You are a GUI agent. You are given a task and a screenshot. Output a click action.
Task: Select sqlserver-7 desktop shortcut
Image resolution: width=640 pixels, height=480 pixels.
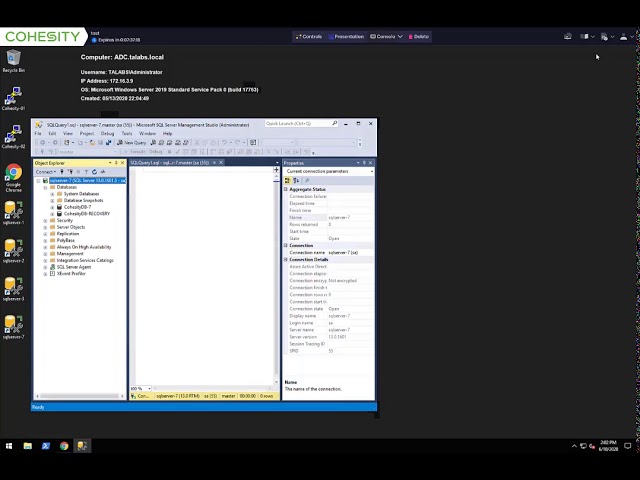click(x=13, y=327)
